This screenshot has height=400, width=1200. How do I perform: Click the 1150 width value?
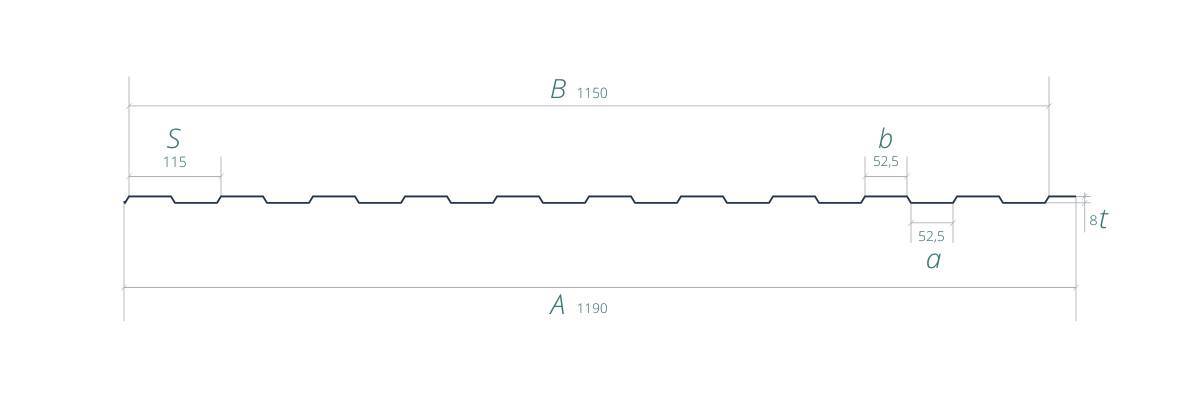pyautogui.click(x=592, y=93)
